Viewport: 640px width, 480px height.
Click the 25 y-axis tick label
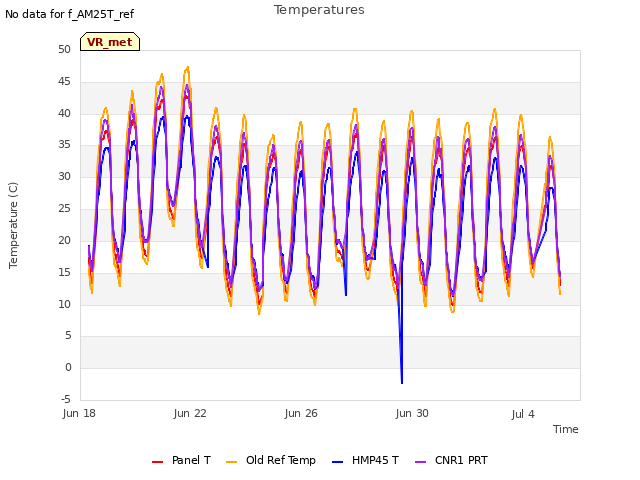pyautogui.click(x=64, y=209)
